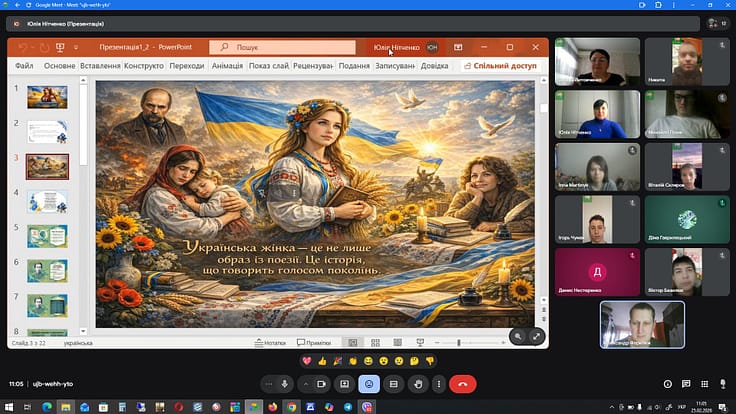The image size is (736, 414).
Task: Select slide 5 thumbnail in panel
Action: click(46, 235)
